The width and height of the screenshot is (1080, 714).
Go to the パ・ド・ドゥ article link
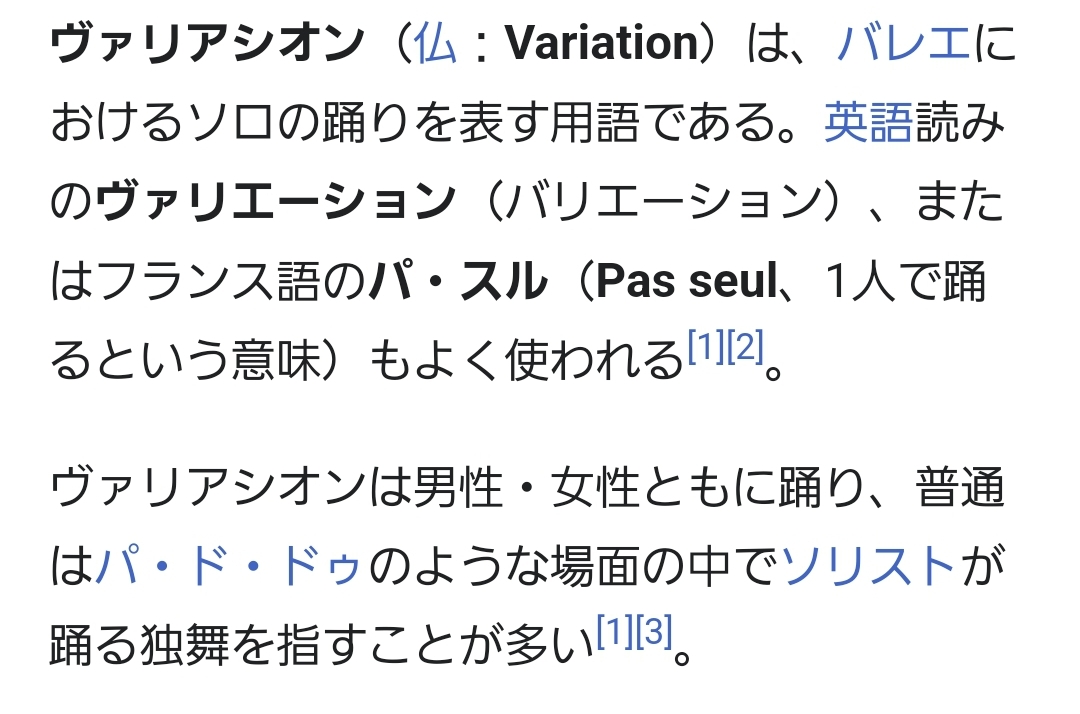click(x=231, y=568)
